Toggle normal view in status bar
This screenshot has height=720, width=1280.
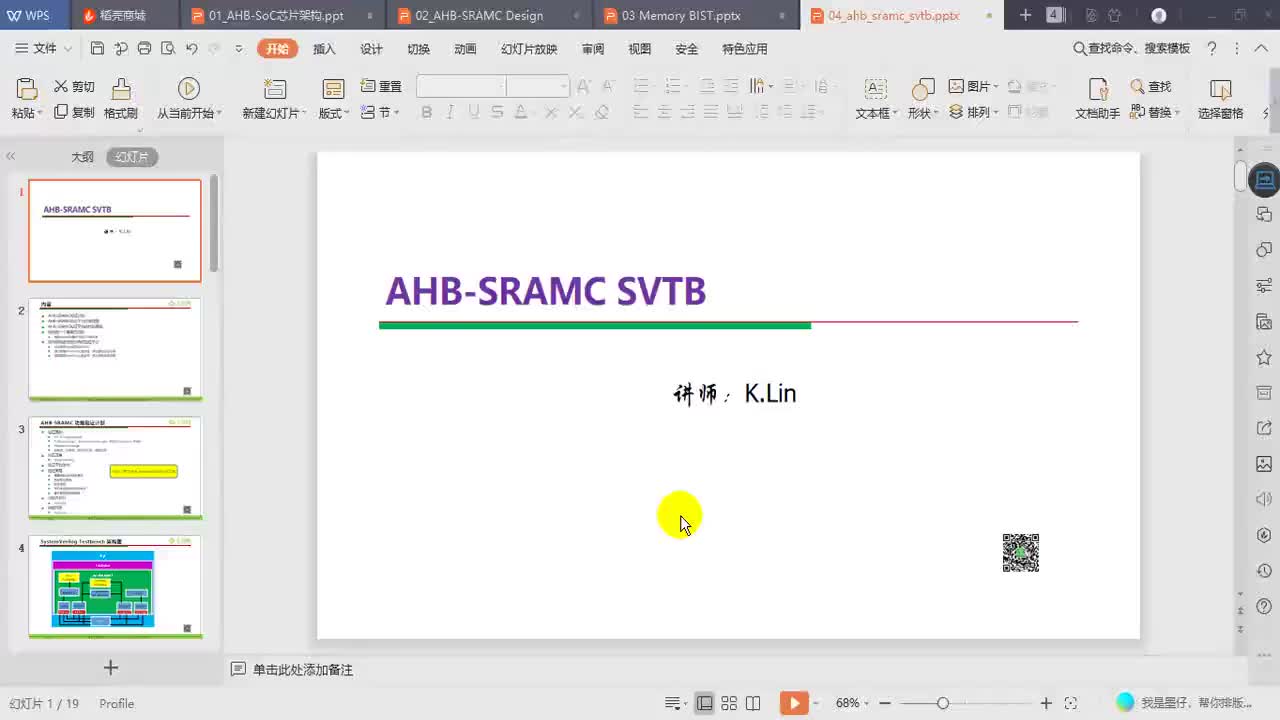tap(705, 703)
